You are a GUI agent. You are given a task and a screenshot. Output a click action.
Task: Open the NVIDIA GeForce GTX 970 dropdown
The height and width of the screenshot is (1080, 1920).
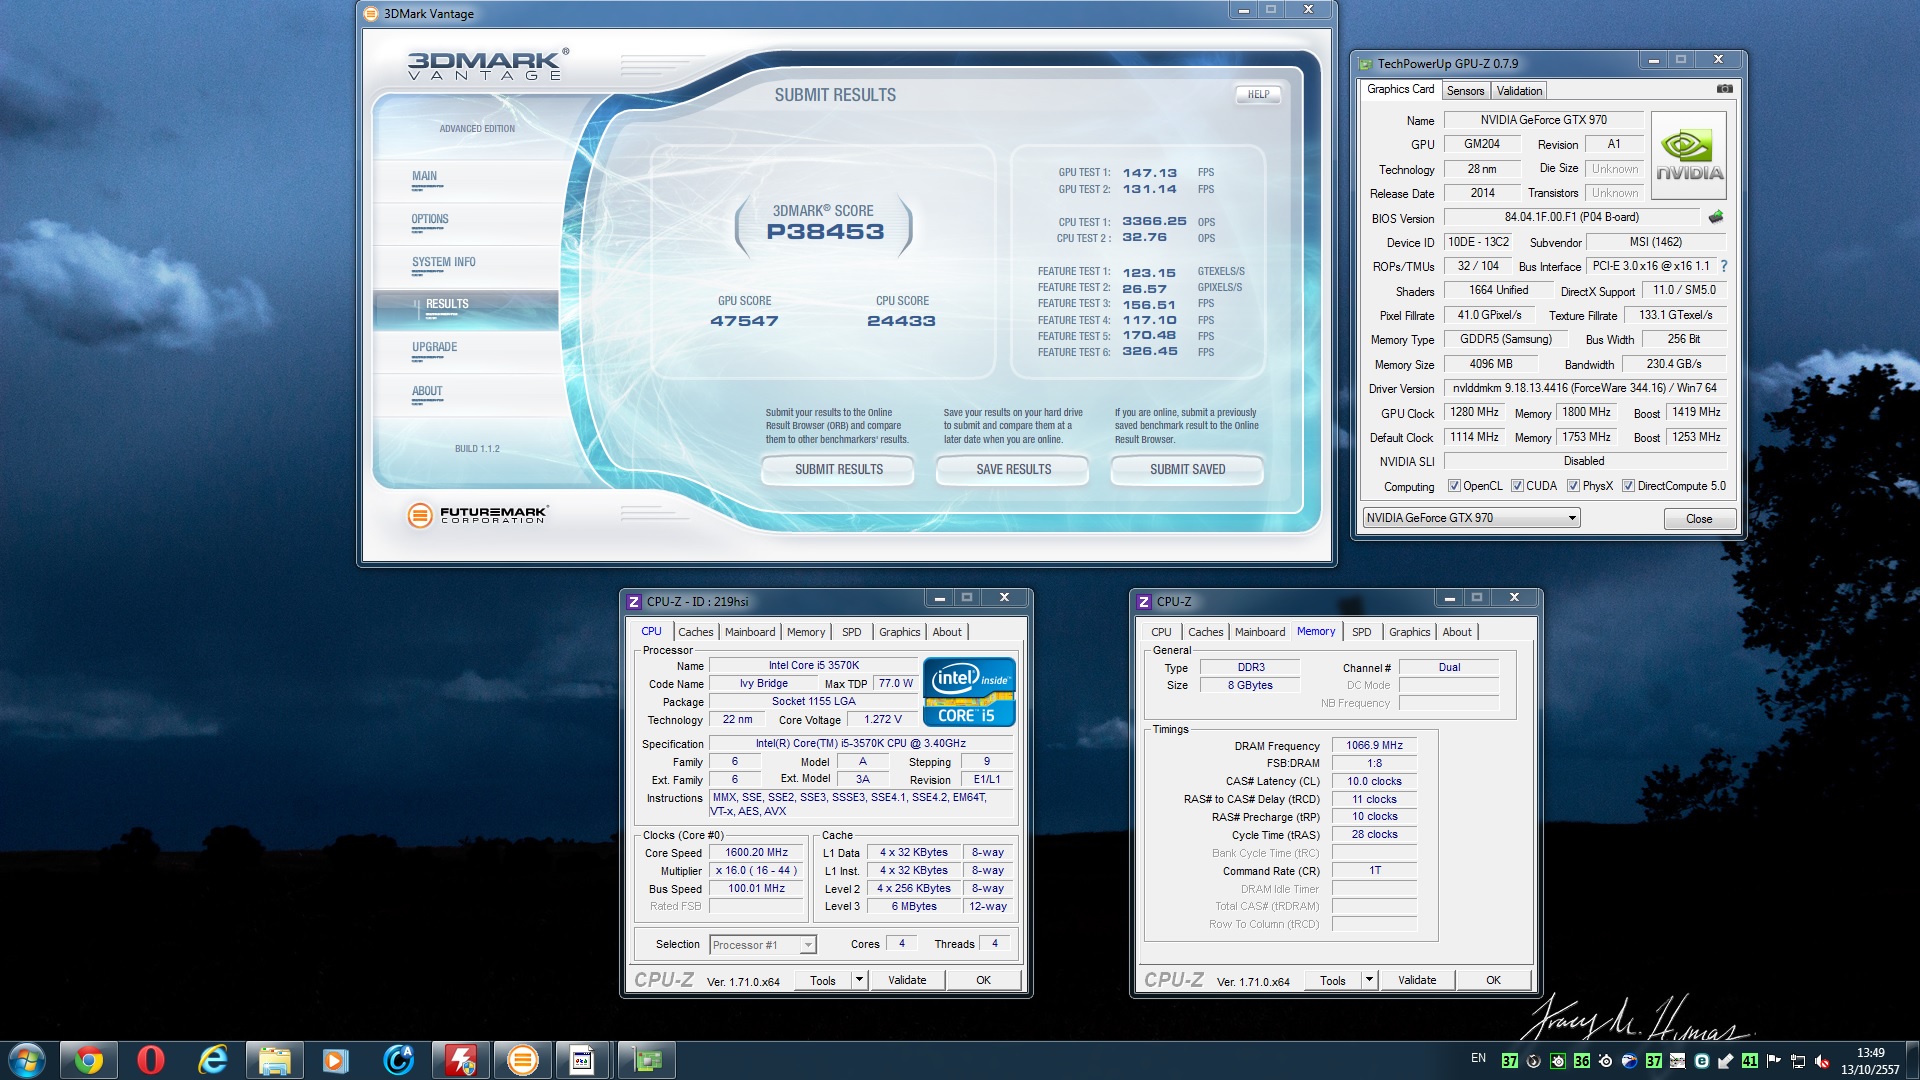click(1572, 518)
